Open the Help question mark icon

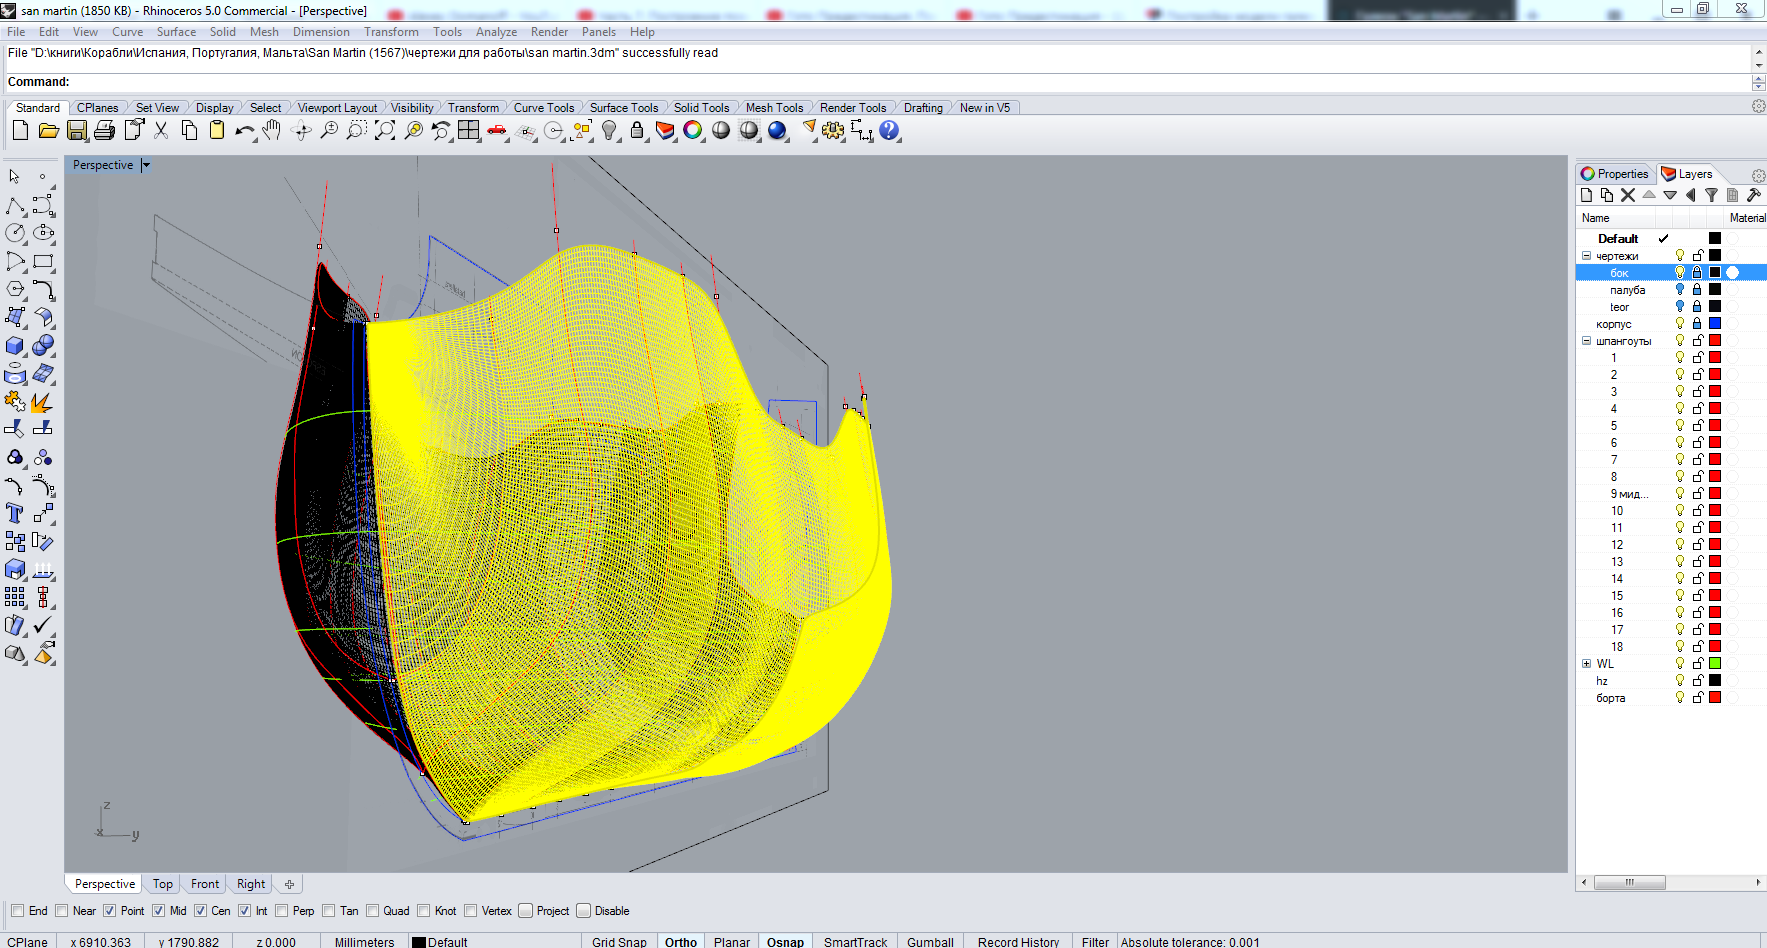889,131
